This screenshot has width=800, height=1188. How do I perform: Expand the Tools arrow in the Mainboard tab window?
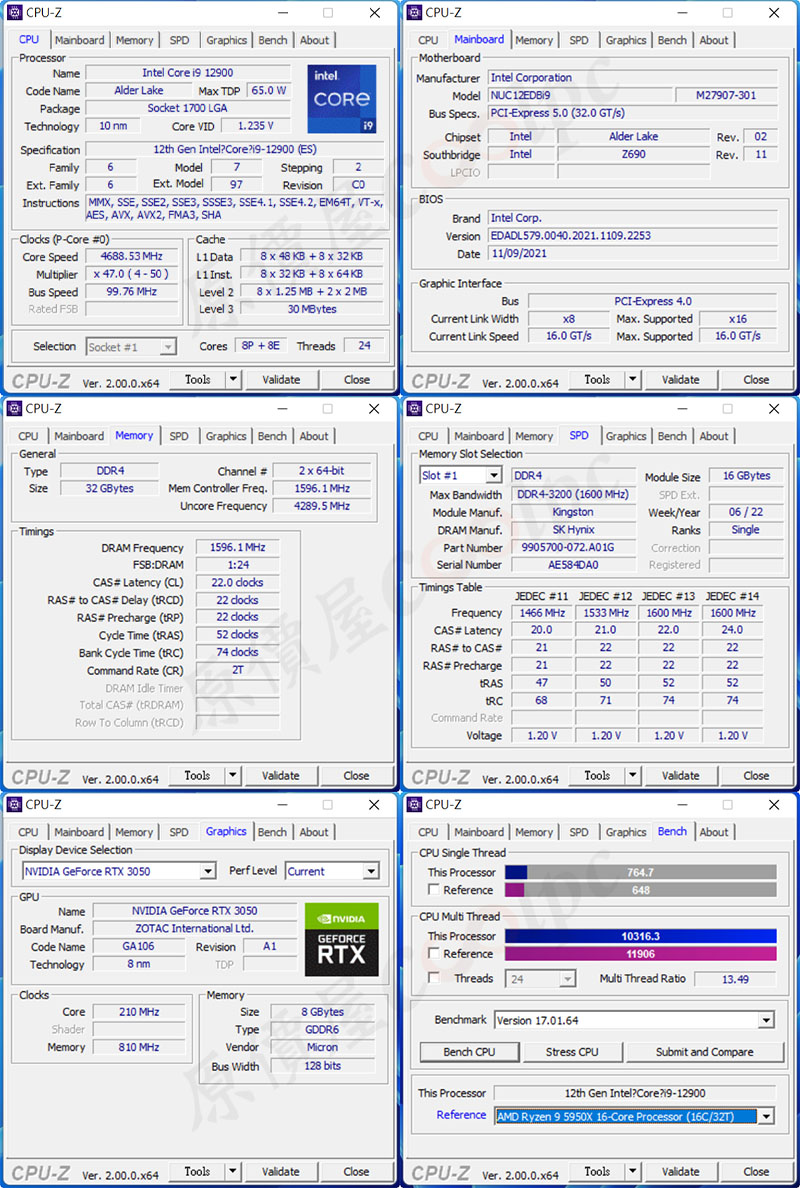[633, 380]
